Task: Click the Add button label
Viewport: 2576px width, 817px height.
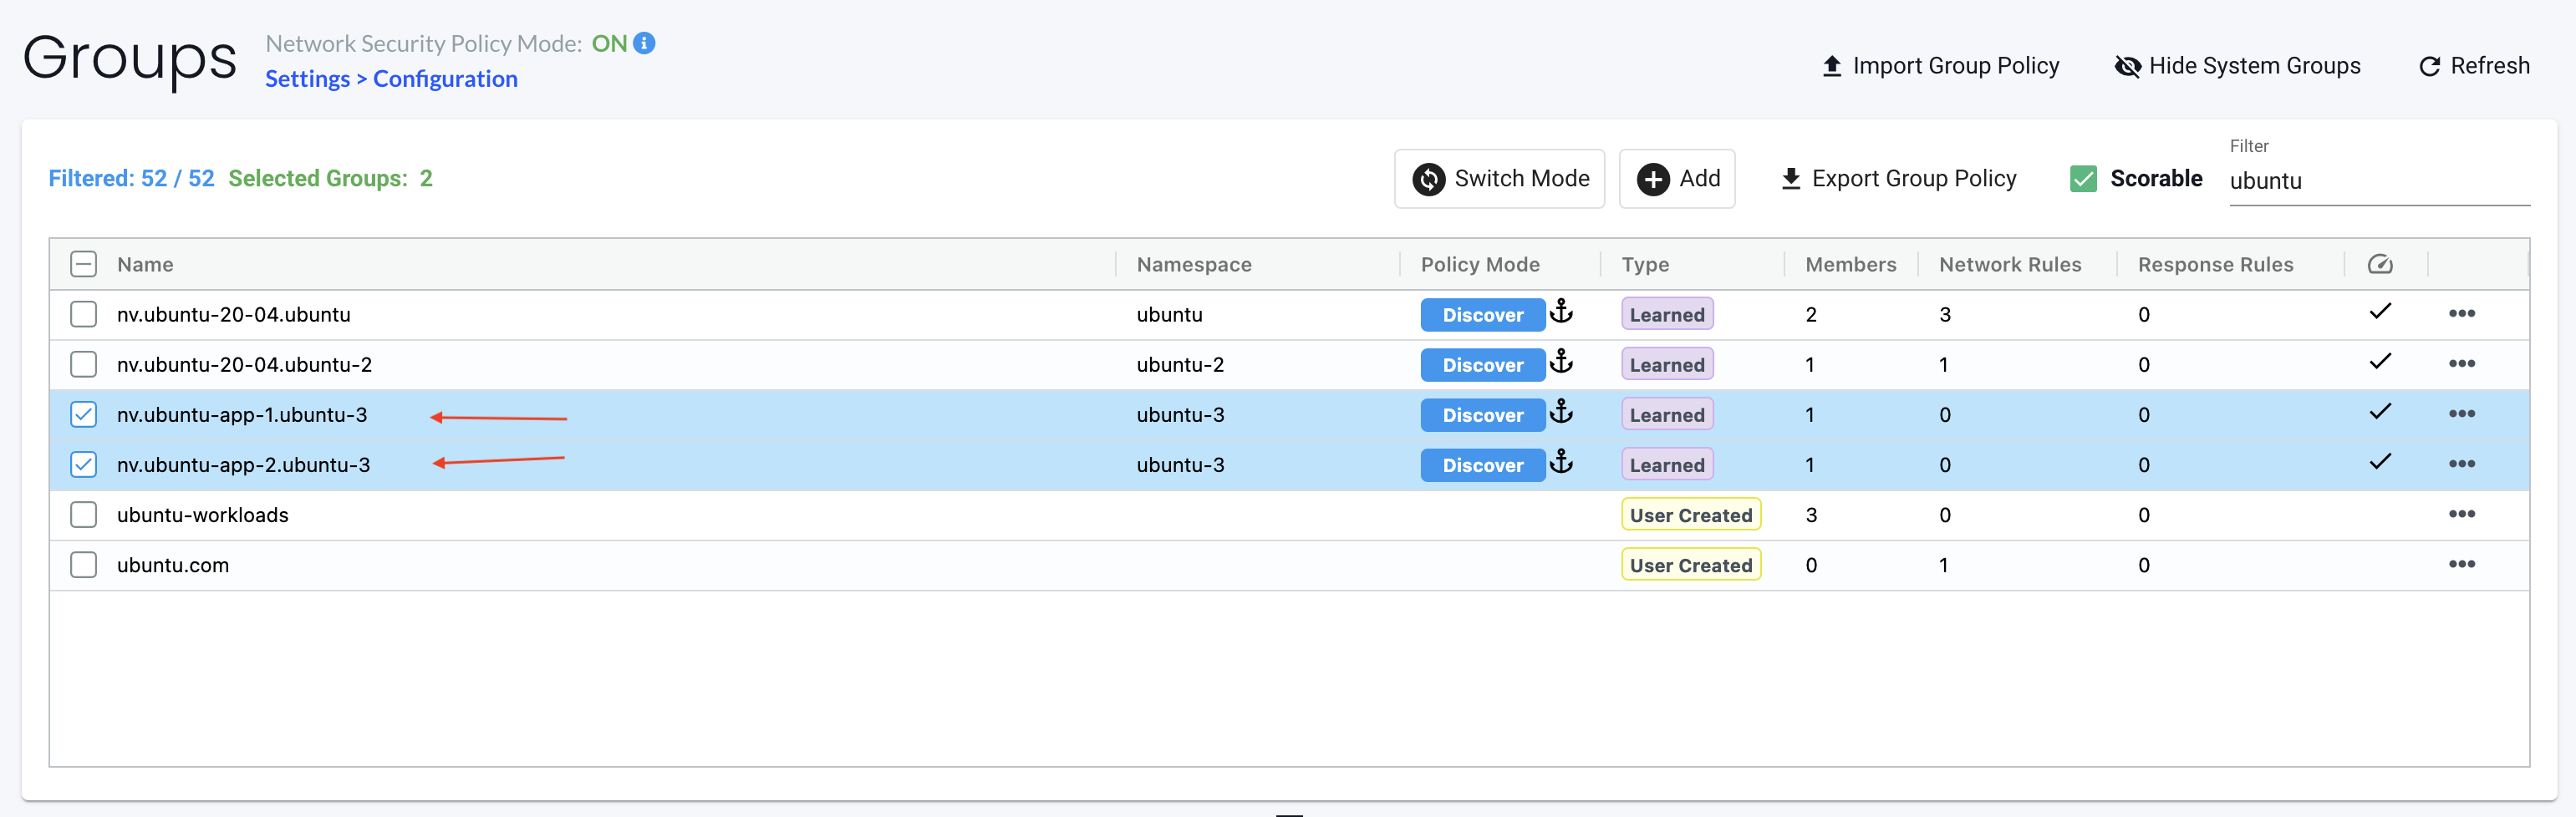Action: 1699,179
